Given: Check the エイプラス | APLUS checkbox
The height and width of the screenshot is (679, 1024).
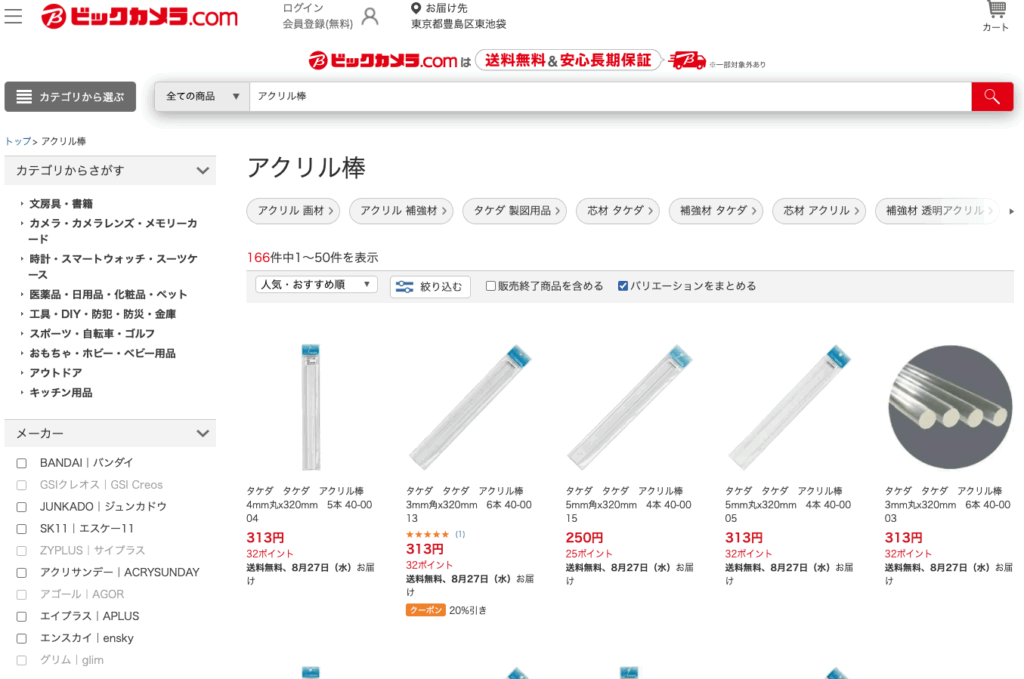Looking at the screenshot, I should 22,616.
